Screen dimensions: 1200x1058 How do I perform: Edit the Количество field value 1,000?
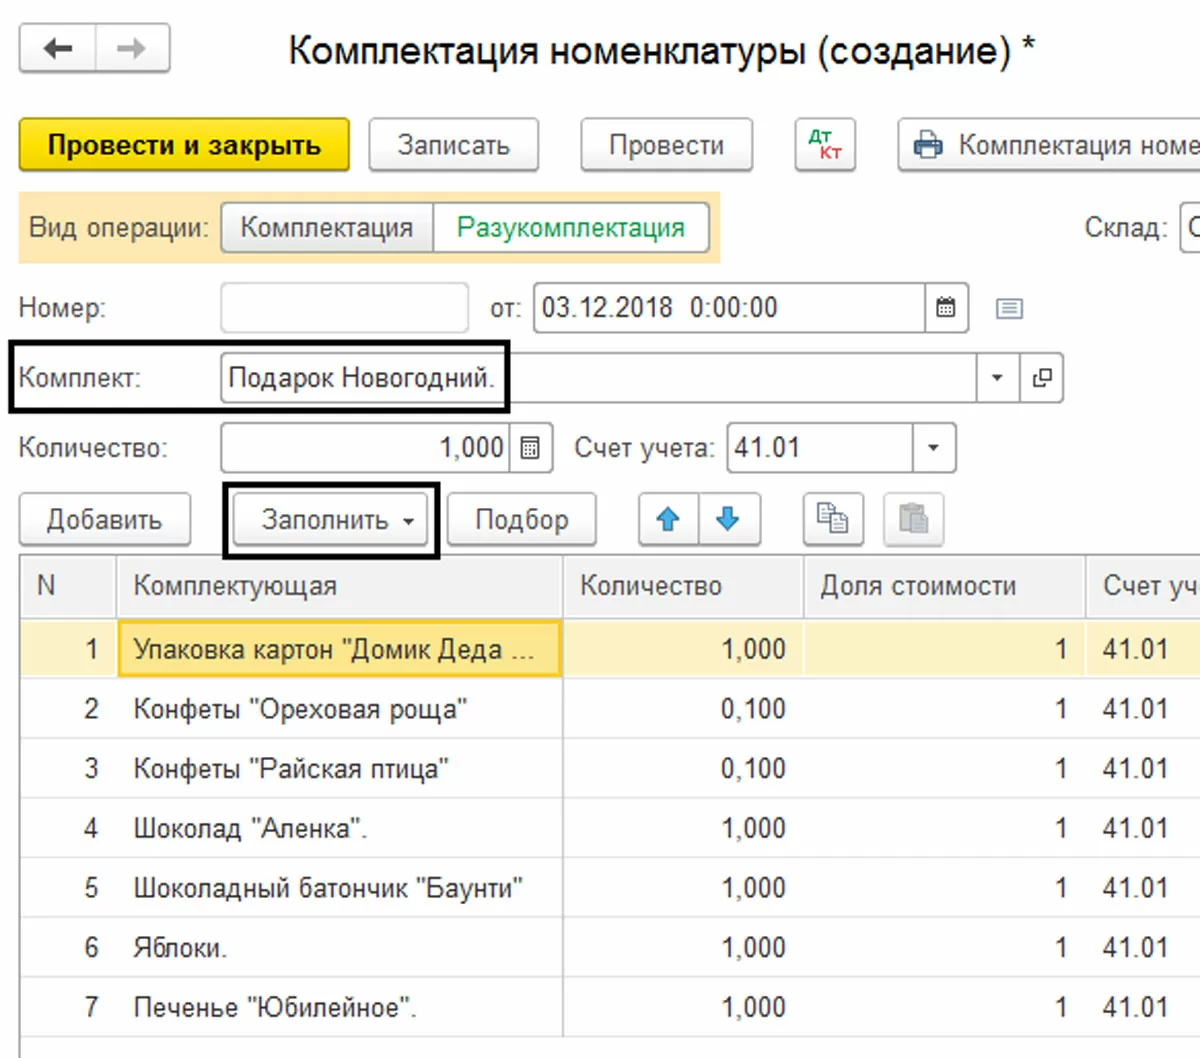click(365, 447)
